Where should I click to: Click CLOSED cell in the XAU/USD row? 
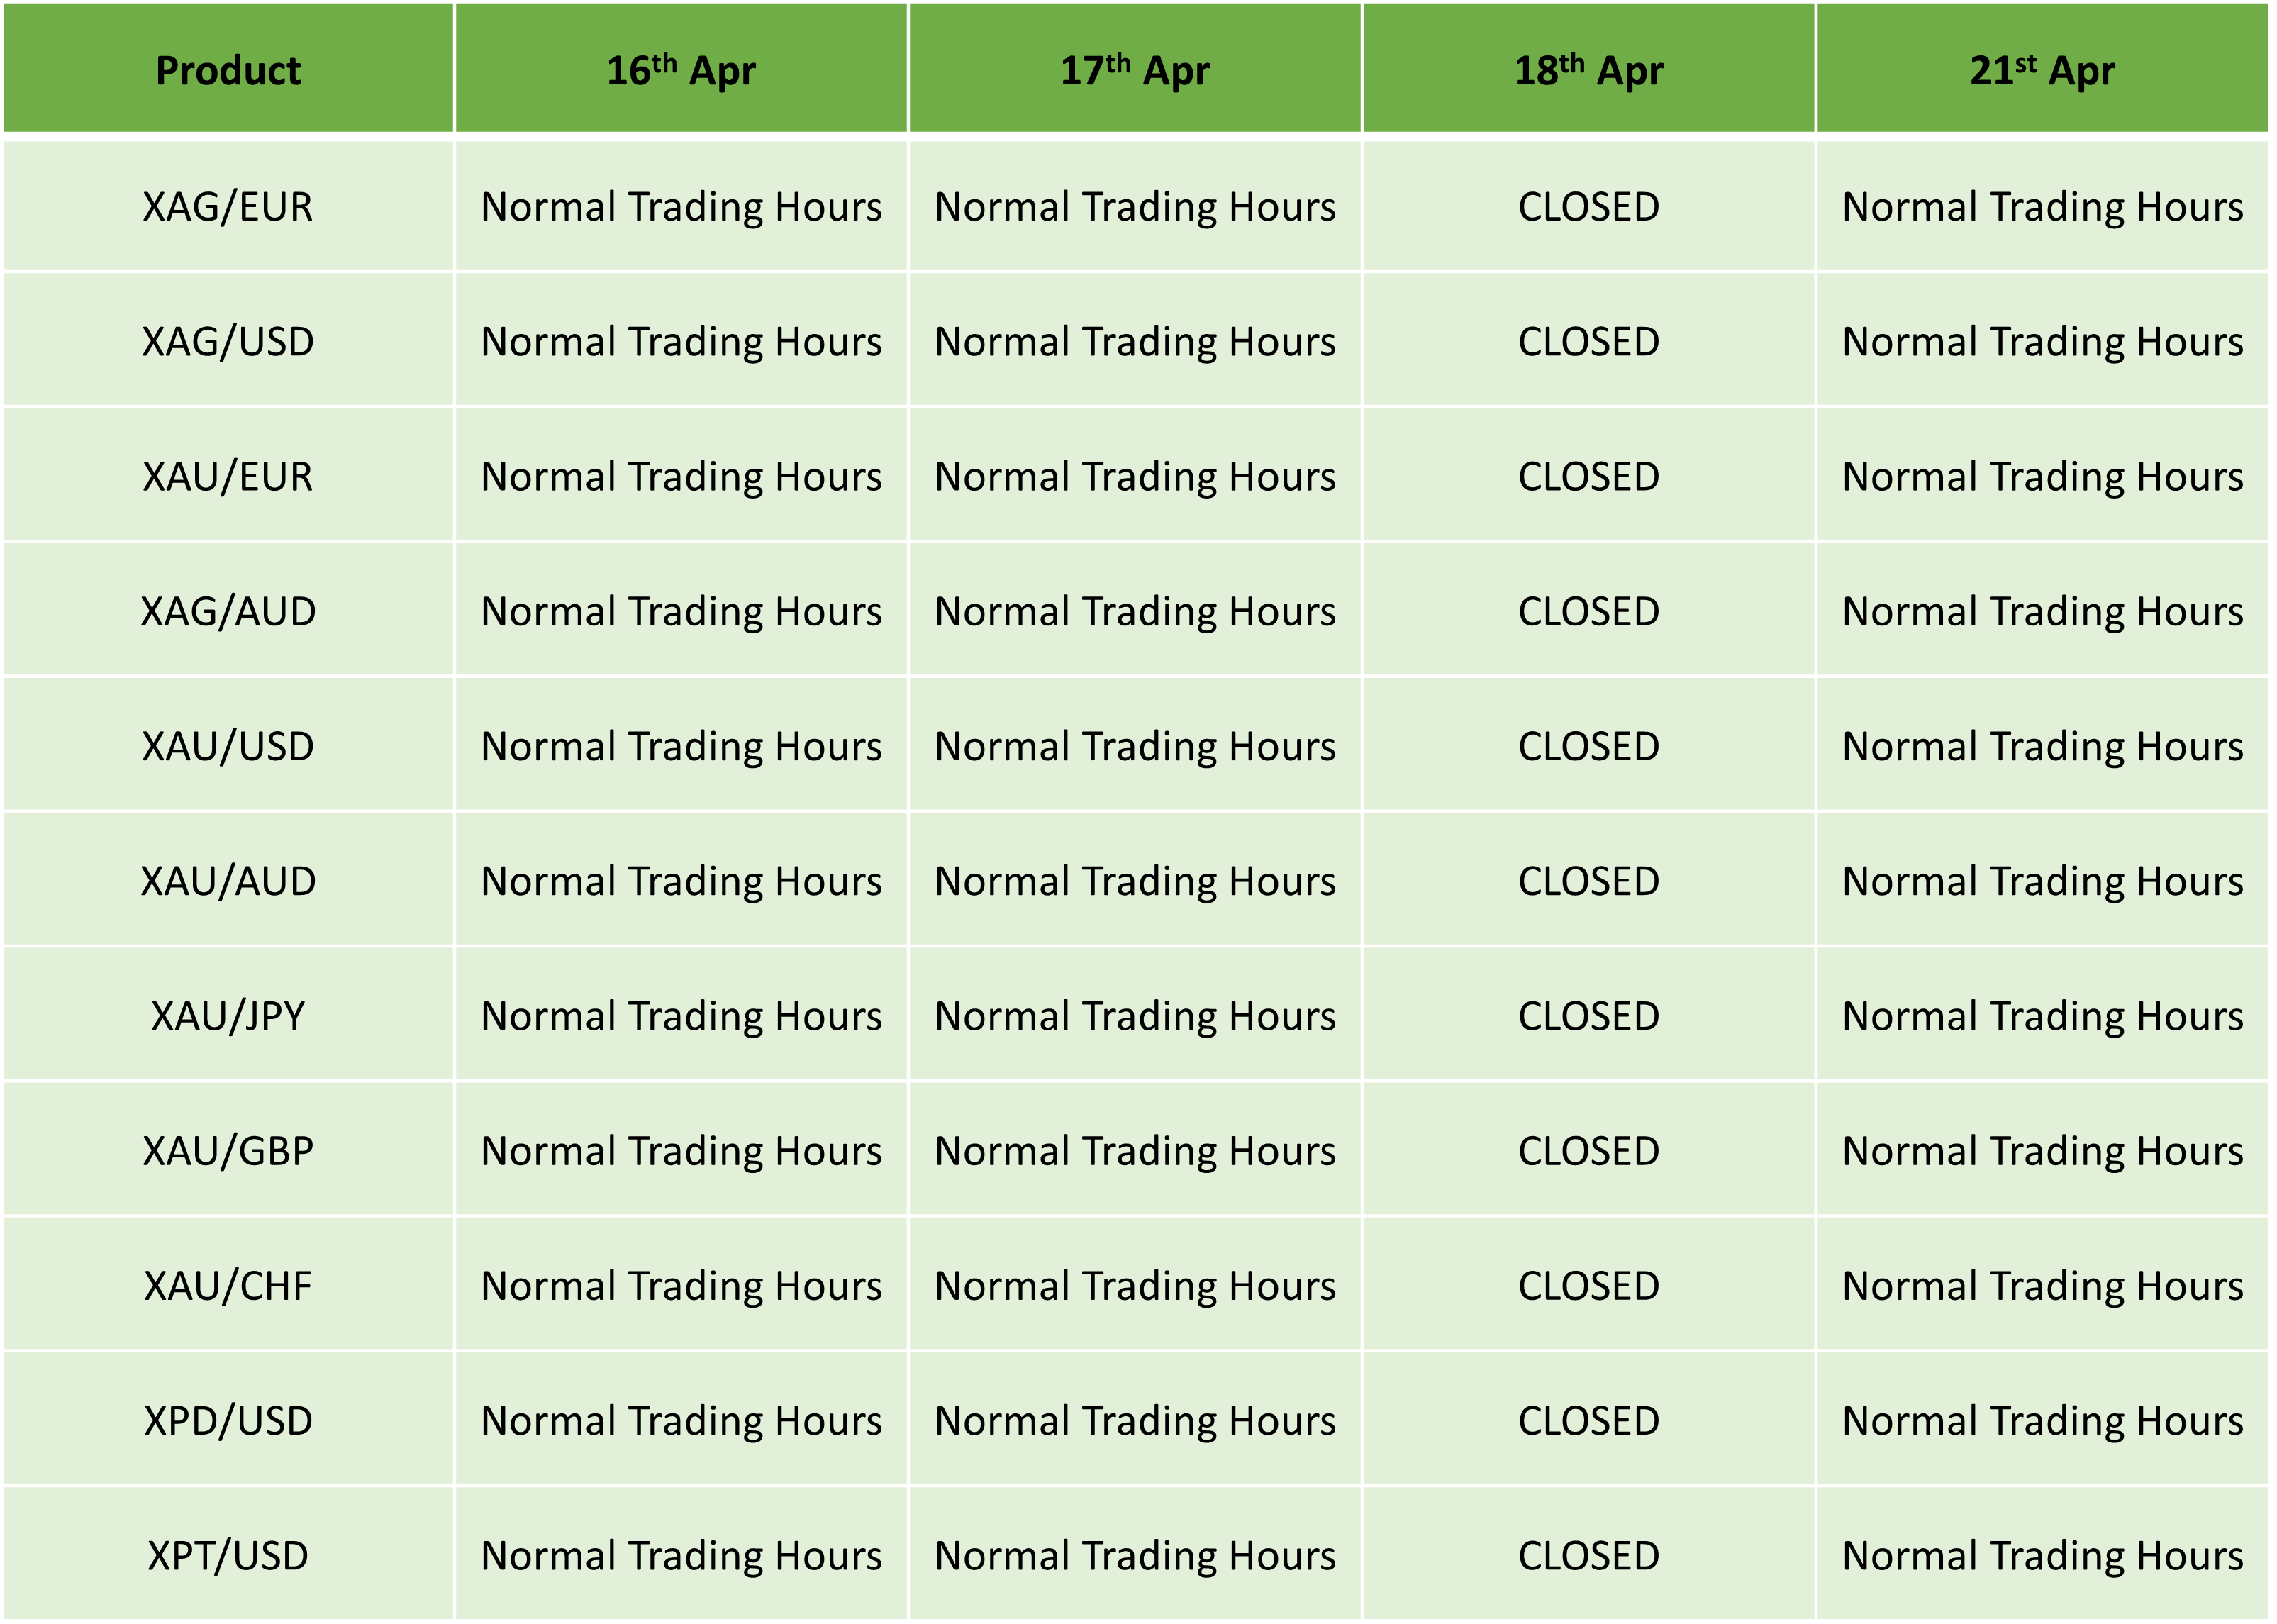point(1589,746)
